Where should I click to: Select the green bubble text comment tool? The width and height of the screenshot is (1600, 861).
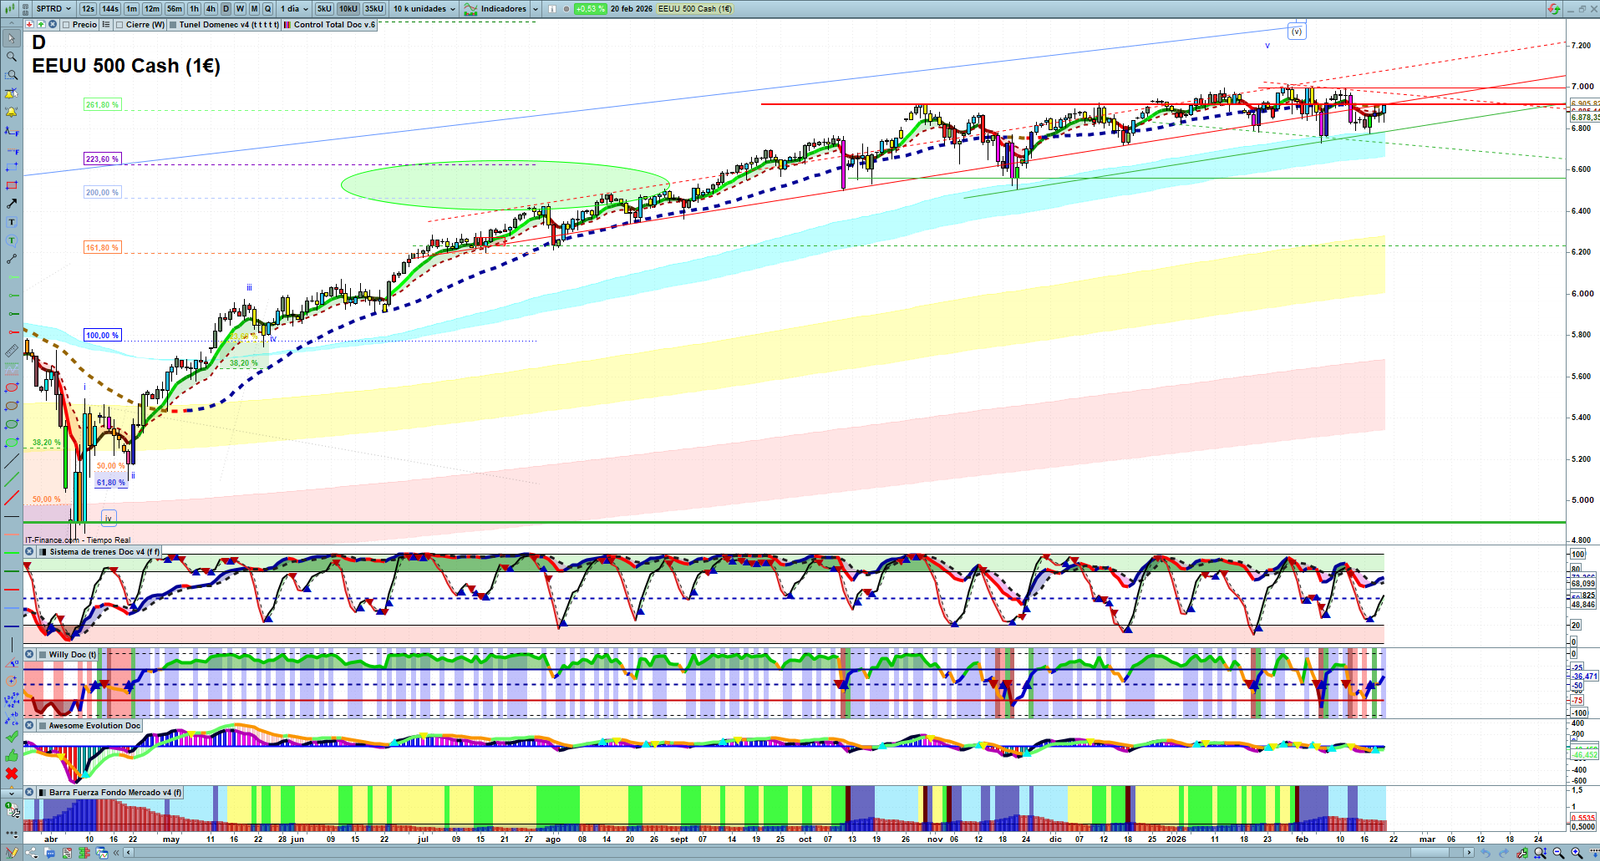(x=11, y=240)
